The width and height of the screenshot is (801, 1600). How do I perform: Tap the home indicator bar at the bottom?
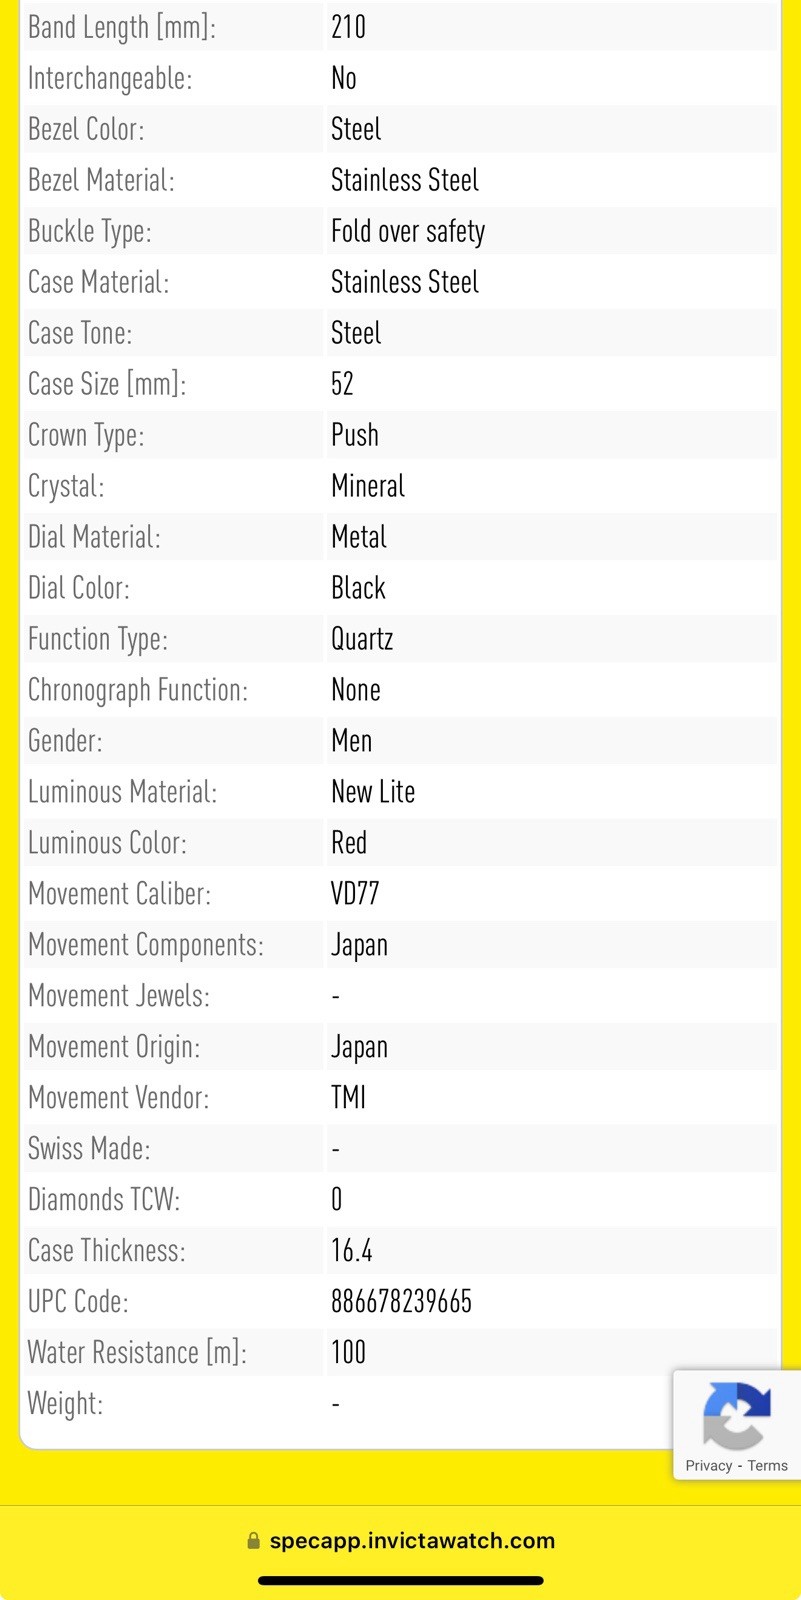pos(401,1581)
